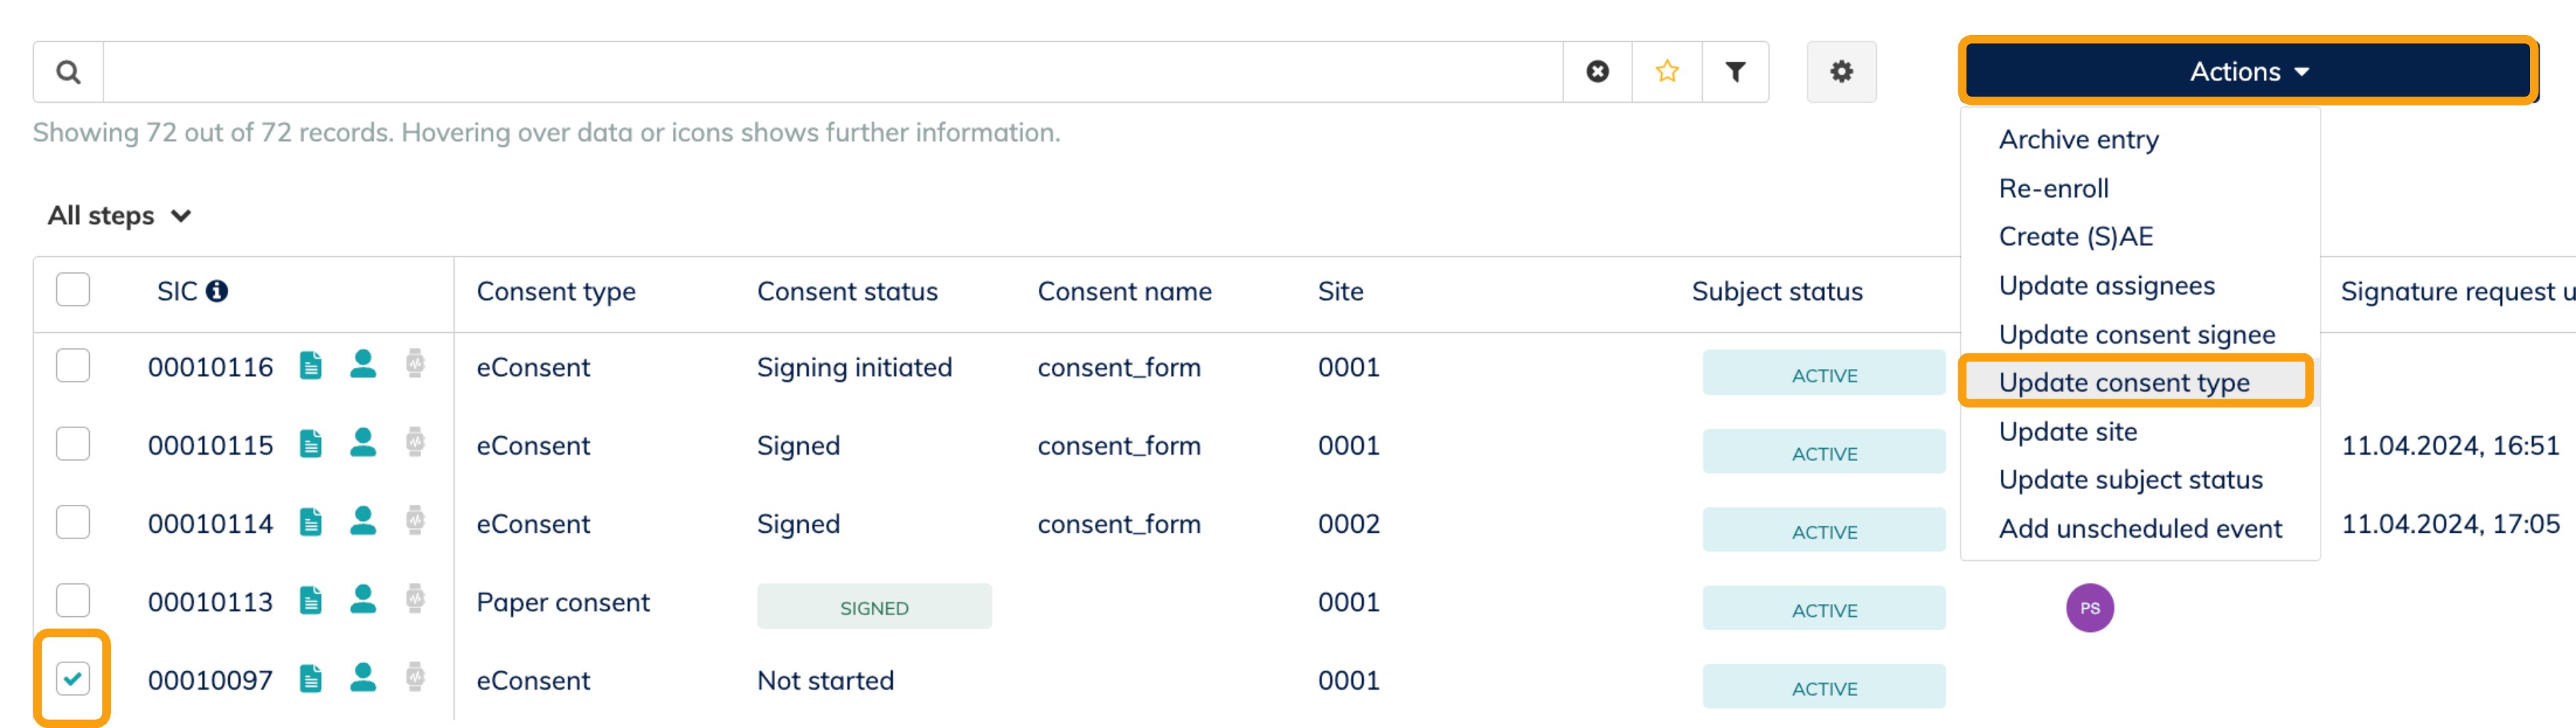Open table settings gear icon
The image size is (2576, 728).
click(1841, 72)
